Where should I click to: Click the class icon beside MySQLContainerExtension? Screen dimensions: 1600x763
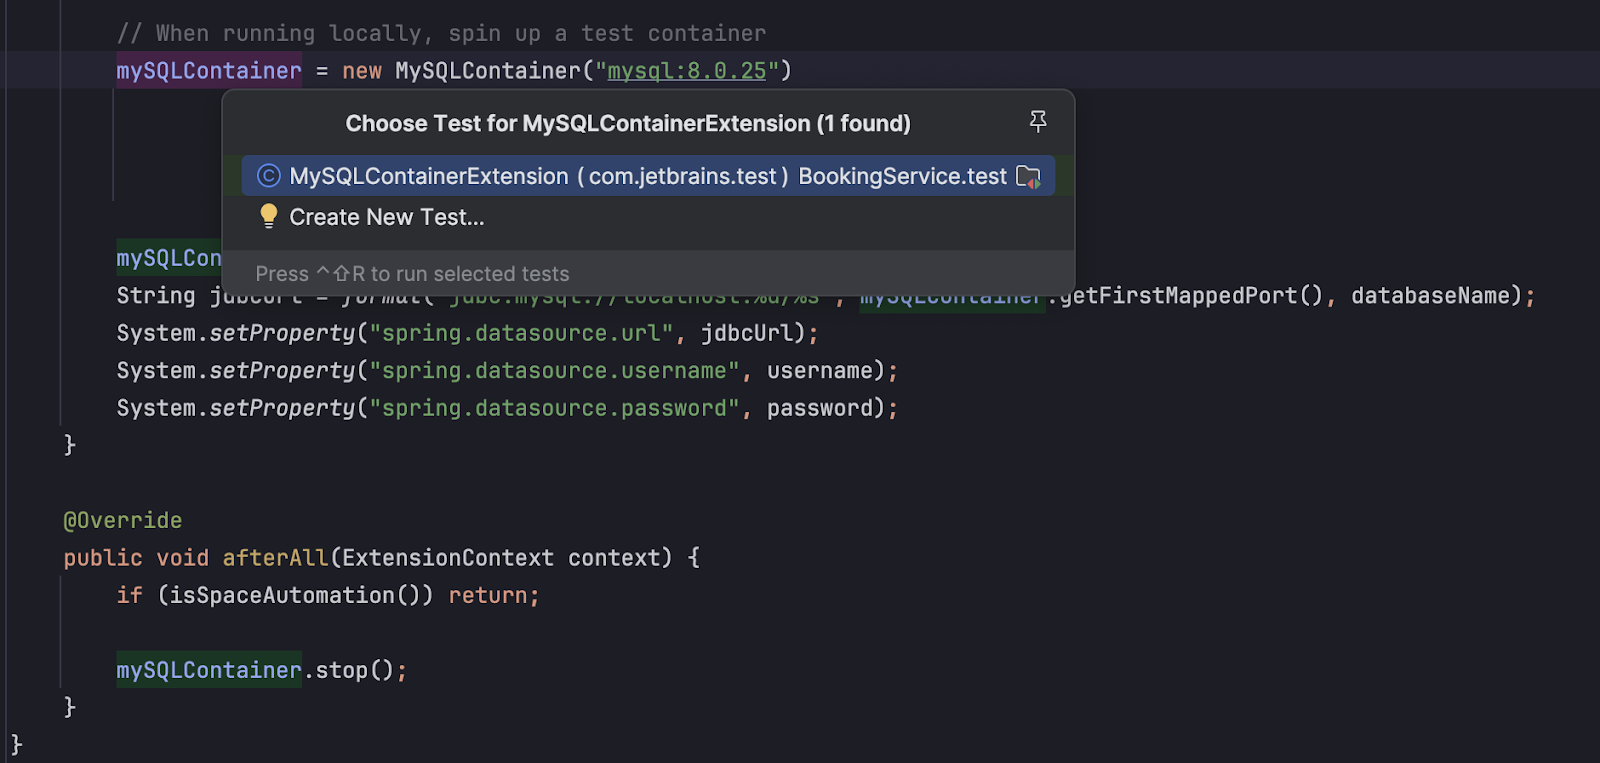pyautogui.click(x=268, y=176)
